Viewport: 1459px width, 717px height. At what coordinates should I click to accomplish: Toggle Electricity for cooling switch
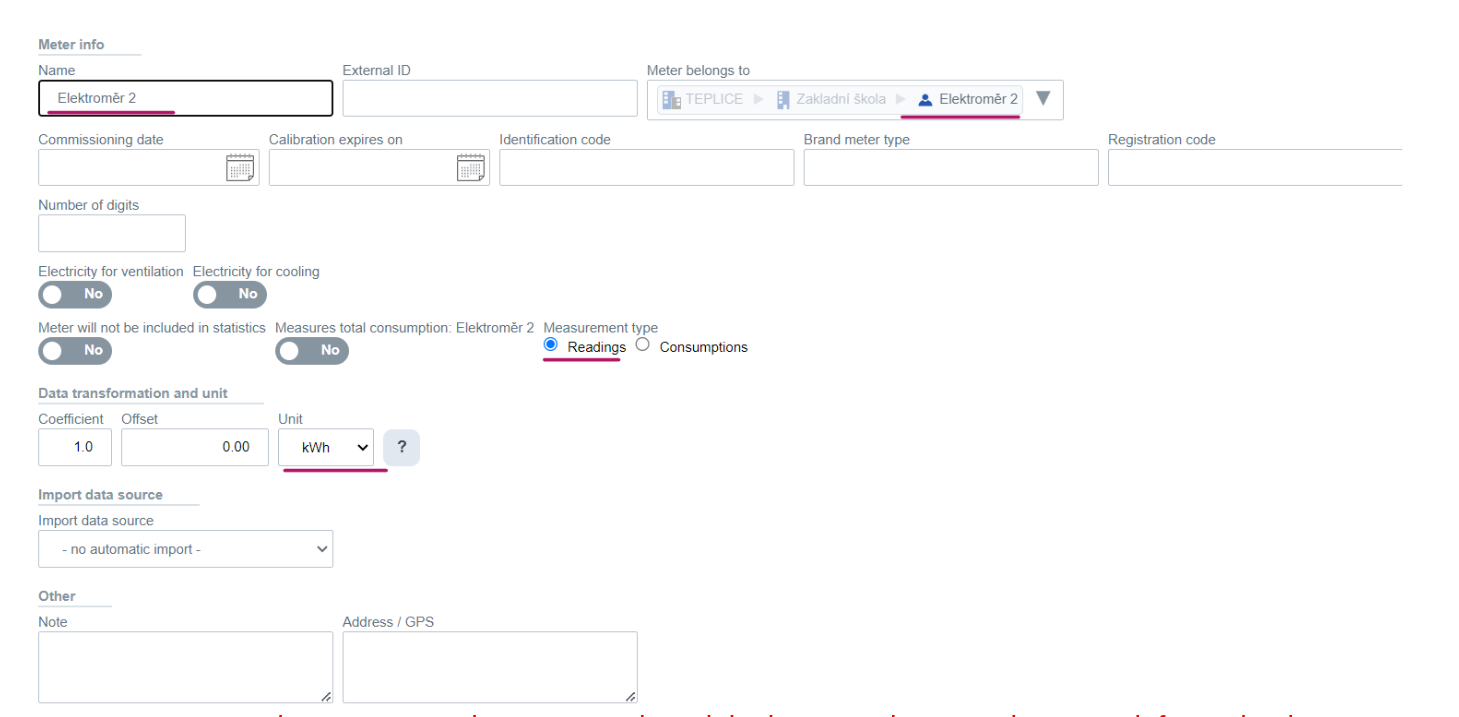coord(230,294)
